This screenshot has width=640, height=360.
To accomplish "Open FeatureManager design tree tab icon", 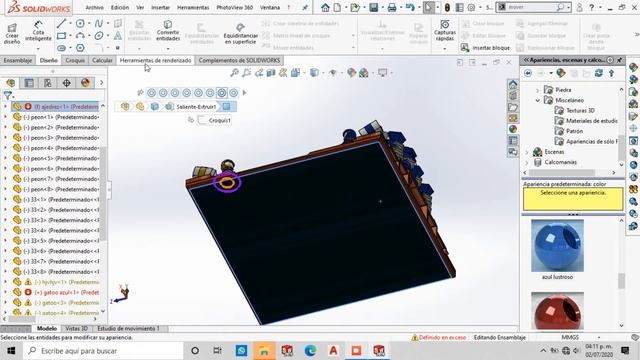I will 11,83.
